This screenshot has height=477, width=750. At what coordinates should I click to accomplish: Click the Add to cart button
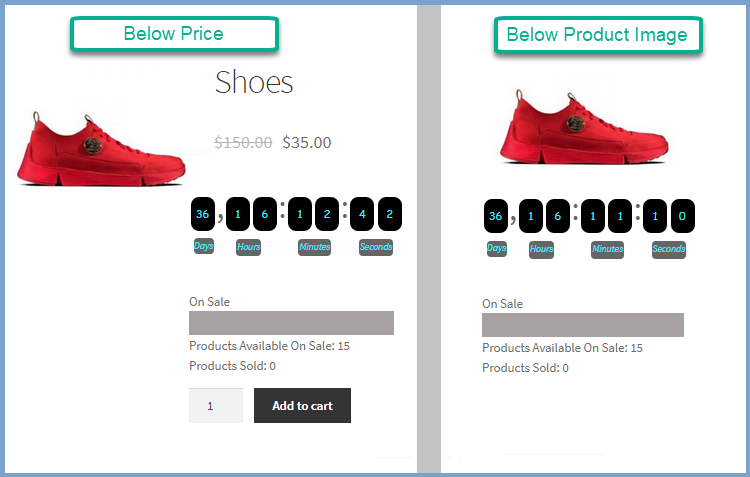pos(302,405)
